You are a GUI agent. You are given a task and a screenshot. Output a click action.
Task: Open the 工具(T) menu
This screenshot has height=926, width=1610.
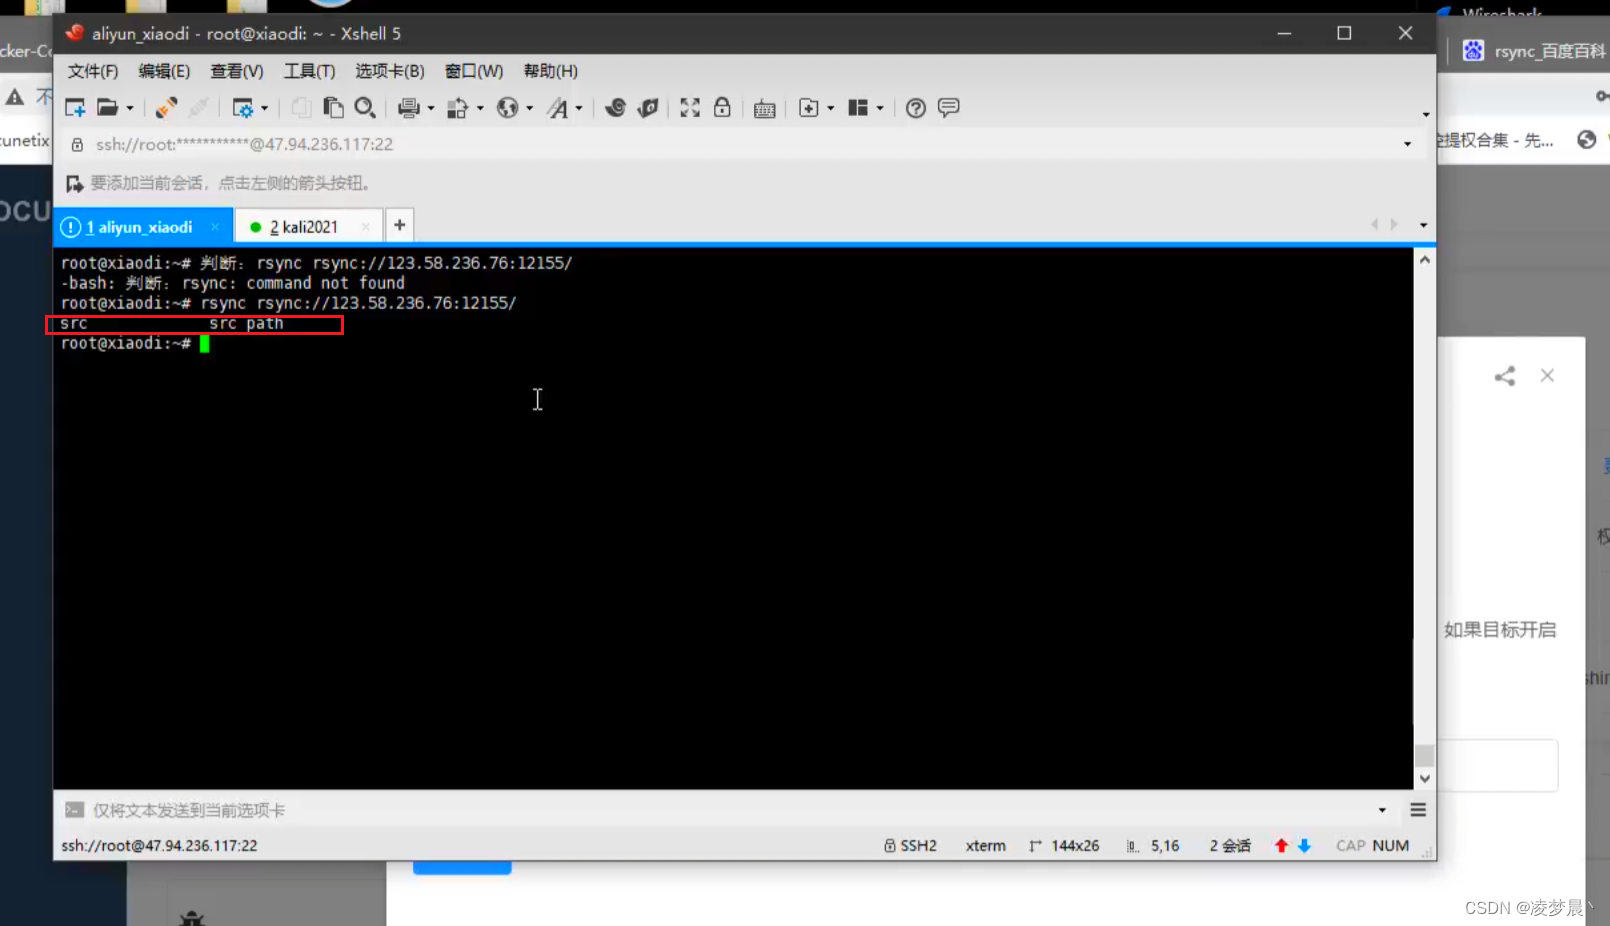coord(309,71)
